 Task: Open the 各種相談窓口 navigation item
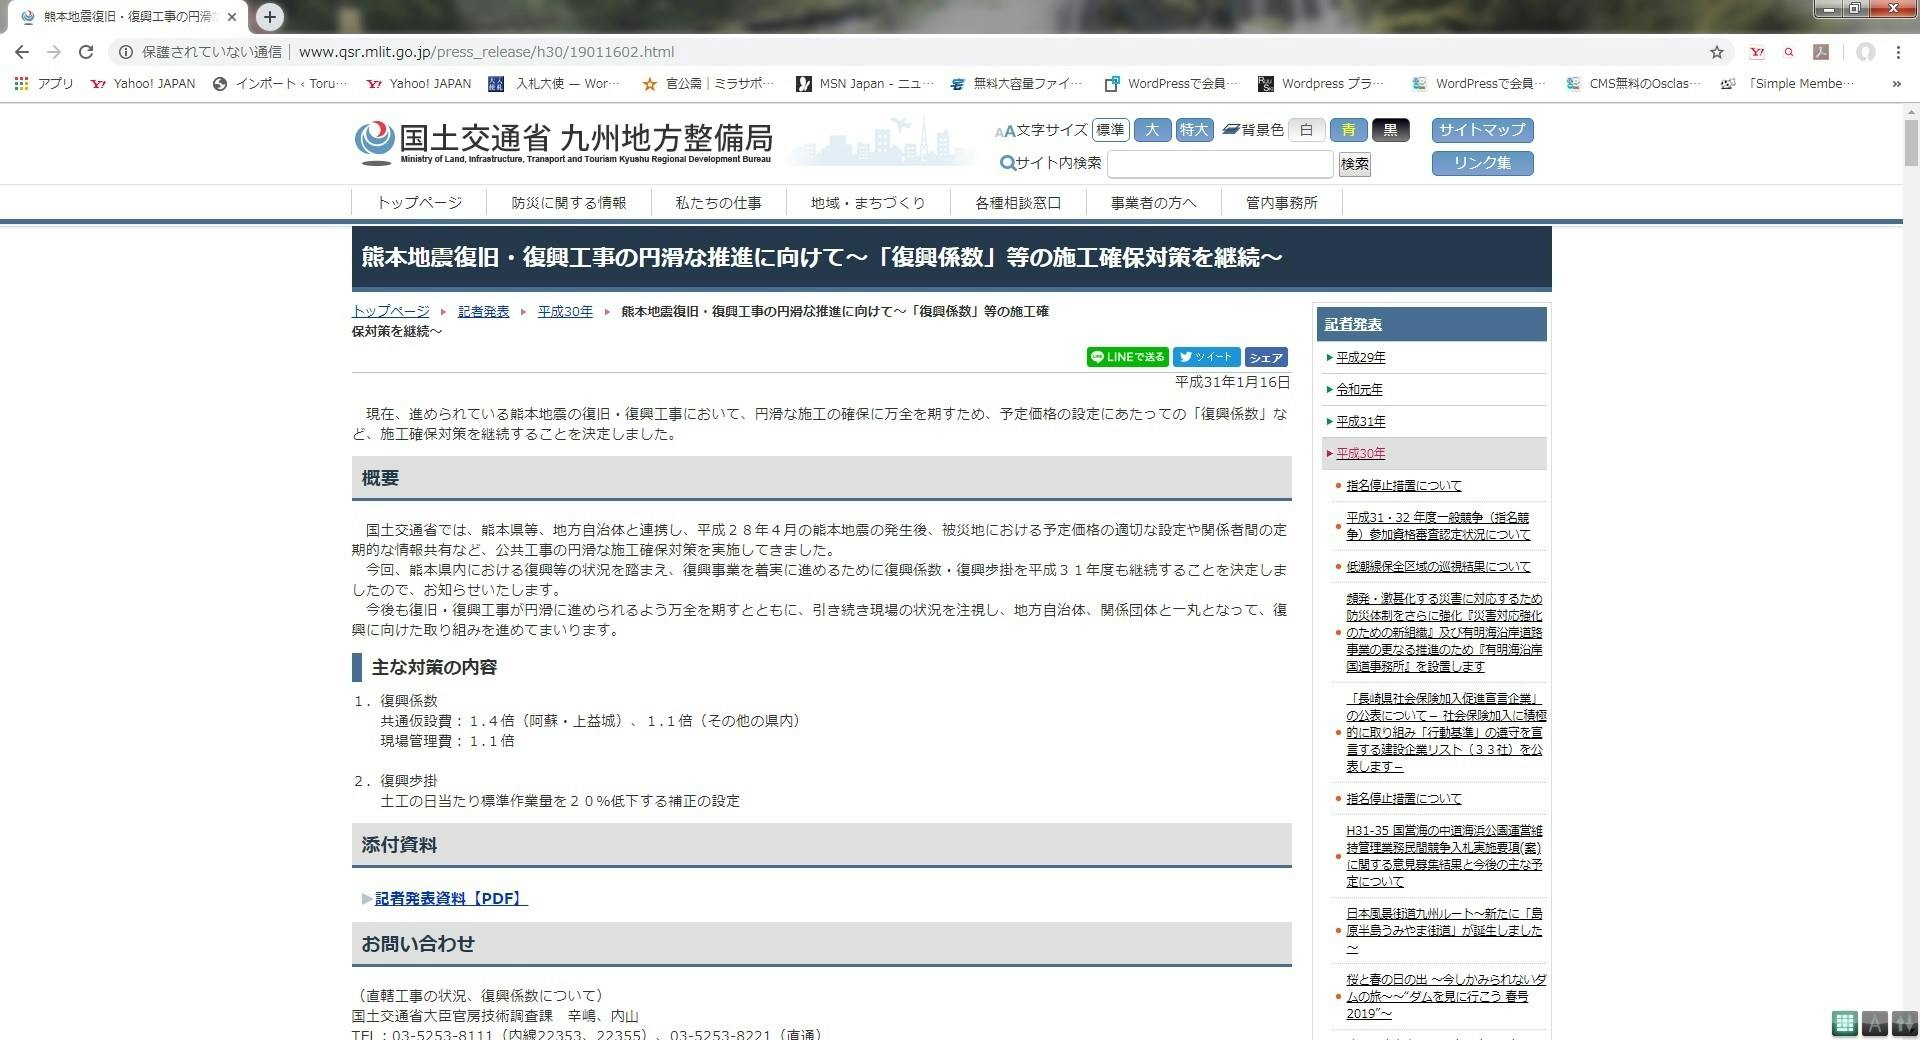pyautogui.click(x=1017, y=203)
